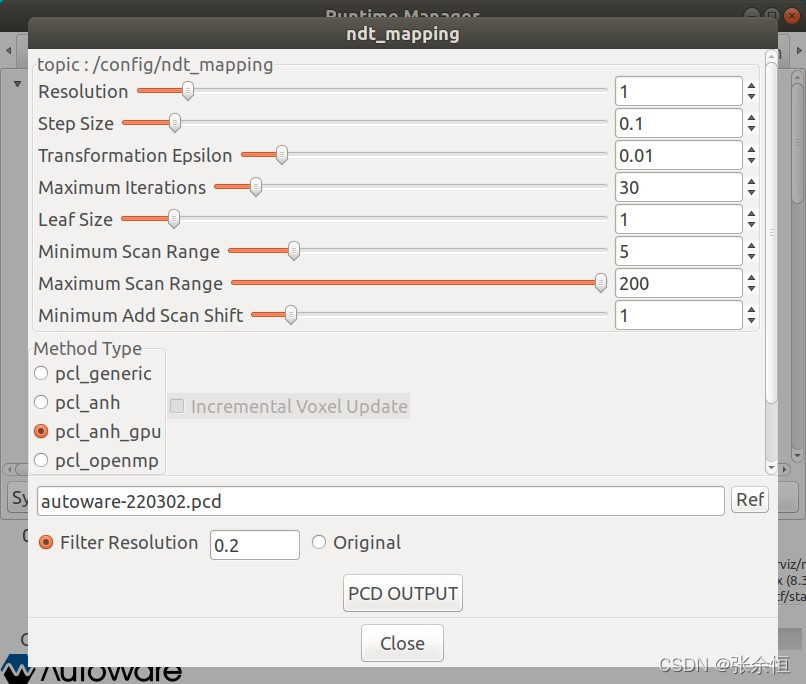Decrease Maximum Scan Range with down arrow
The height and width of the screenshot is (684, 806).
click(752, 288)
